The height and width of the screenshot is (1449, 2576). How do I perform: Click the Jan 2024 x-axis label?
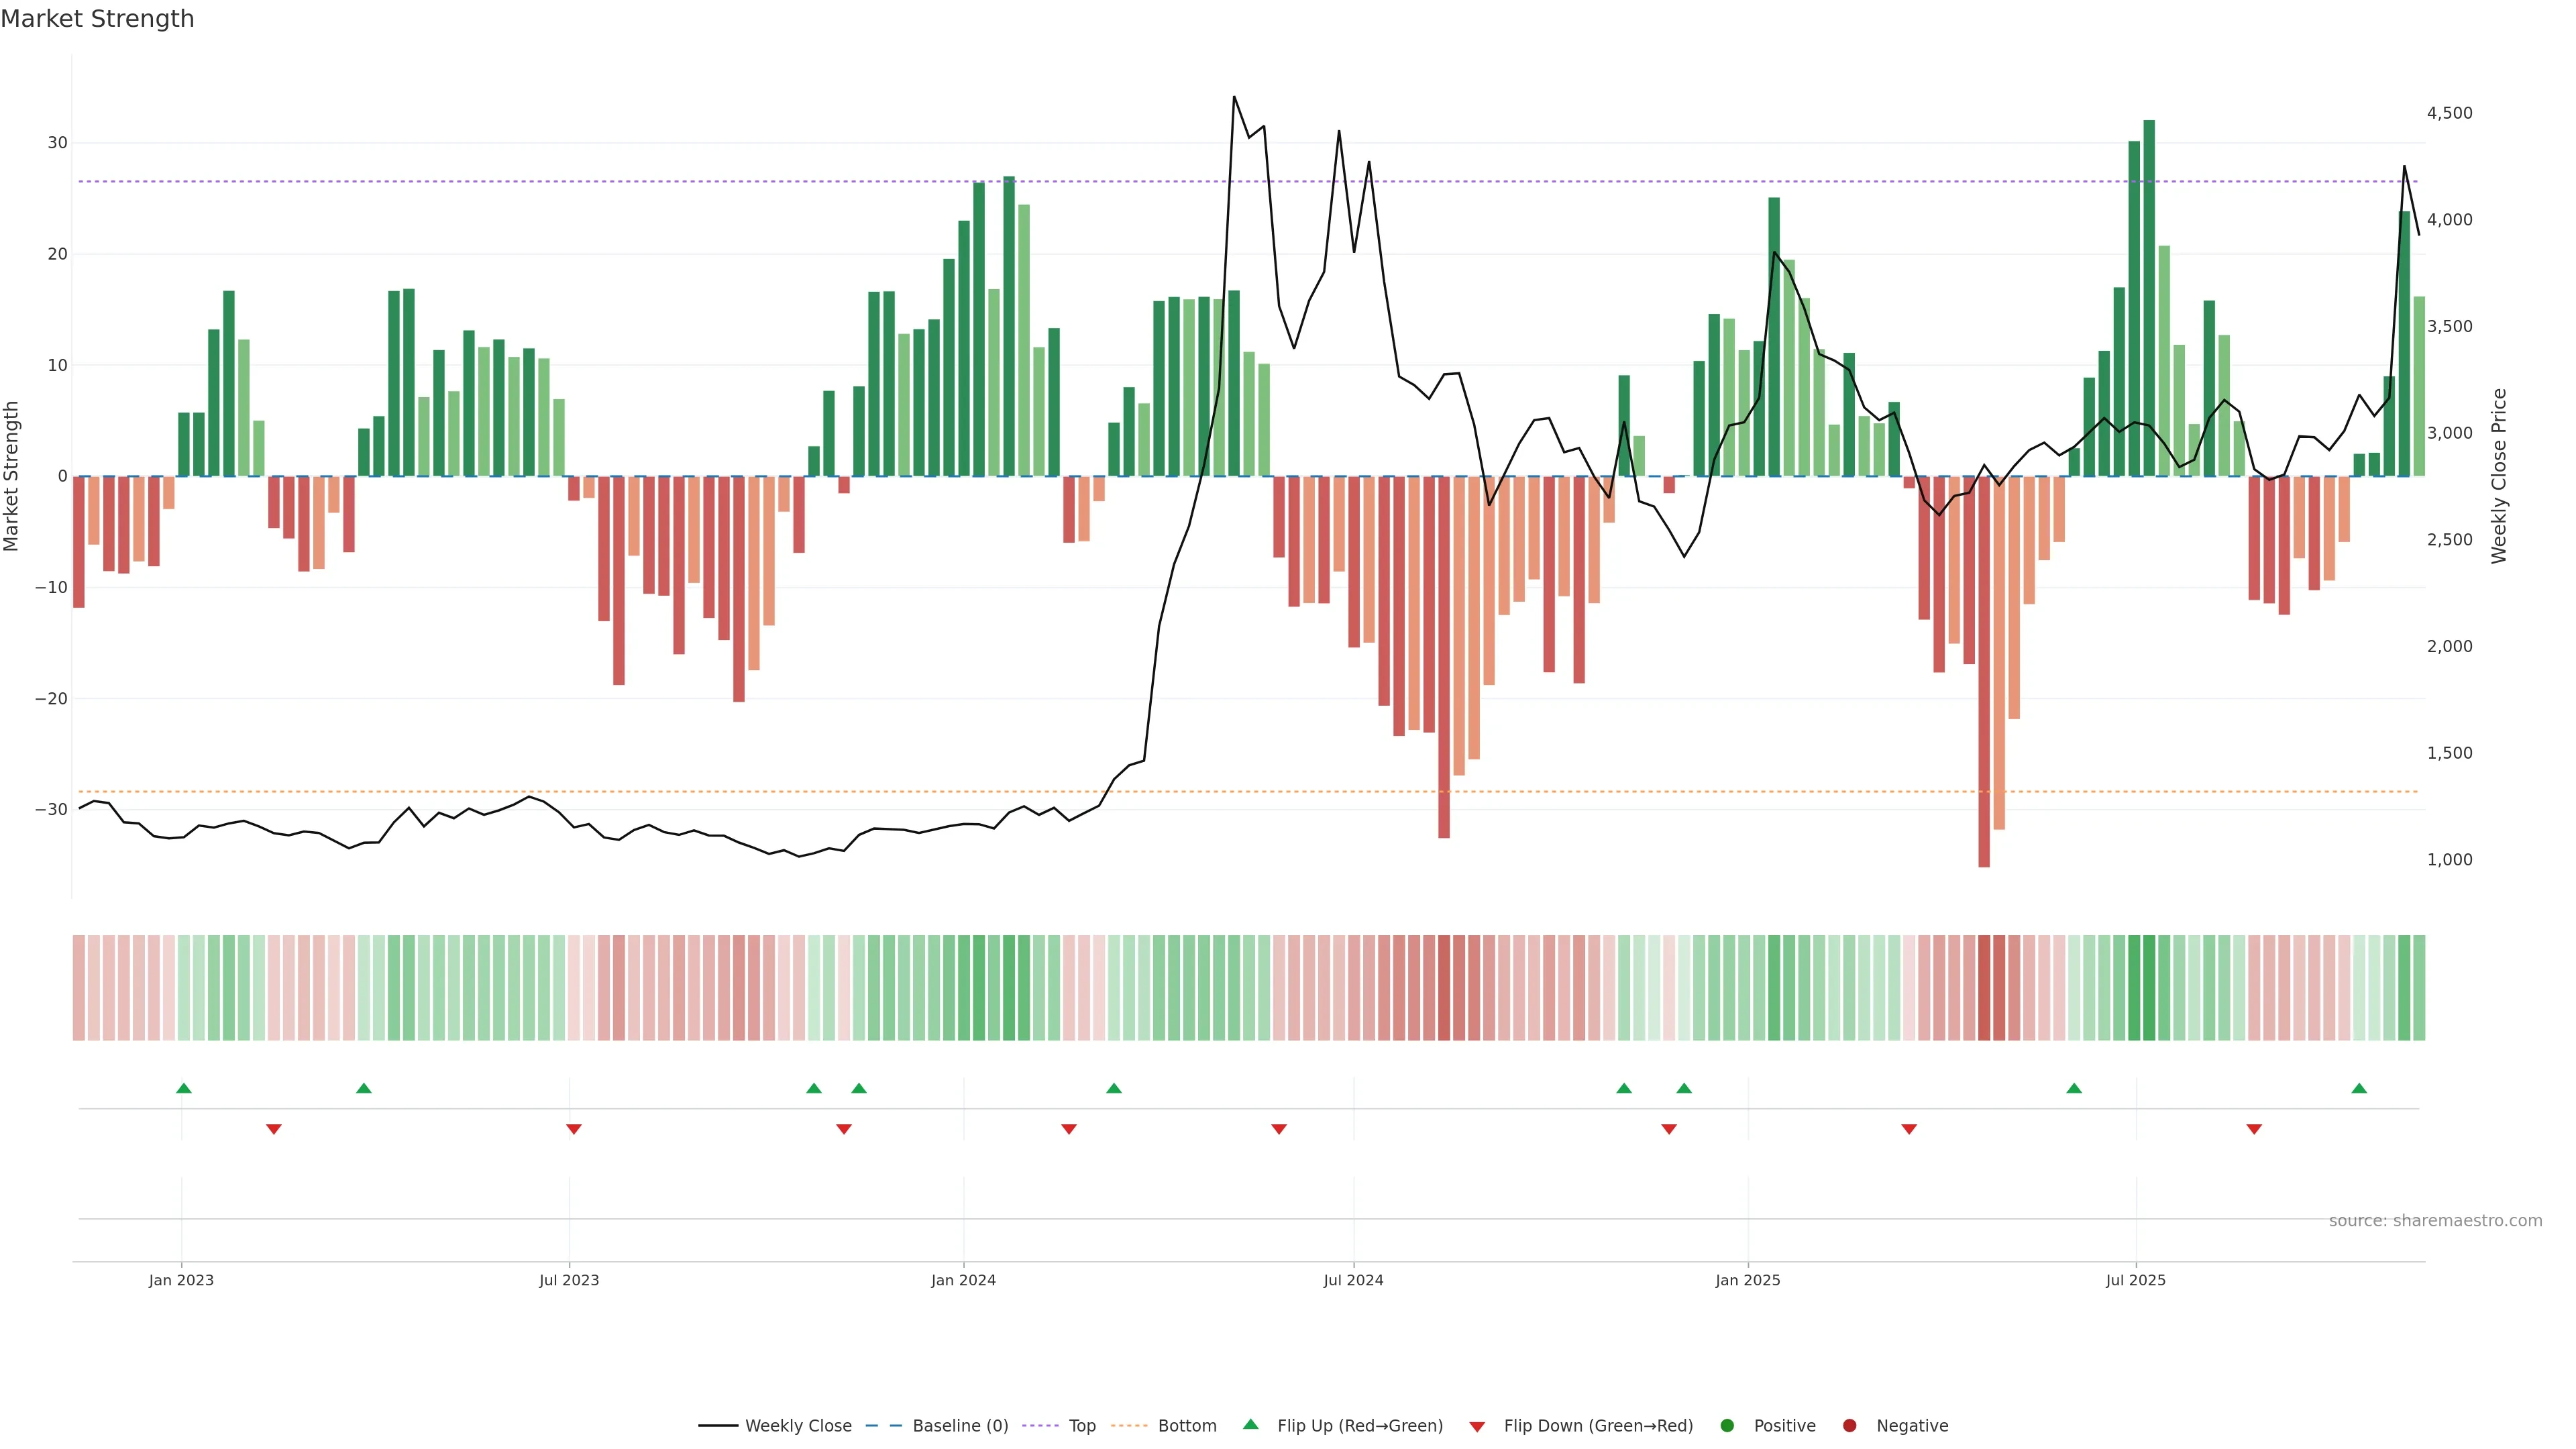[x=963, y=1280]
